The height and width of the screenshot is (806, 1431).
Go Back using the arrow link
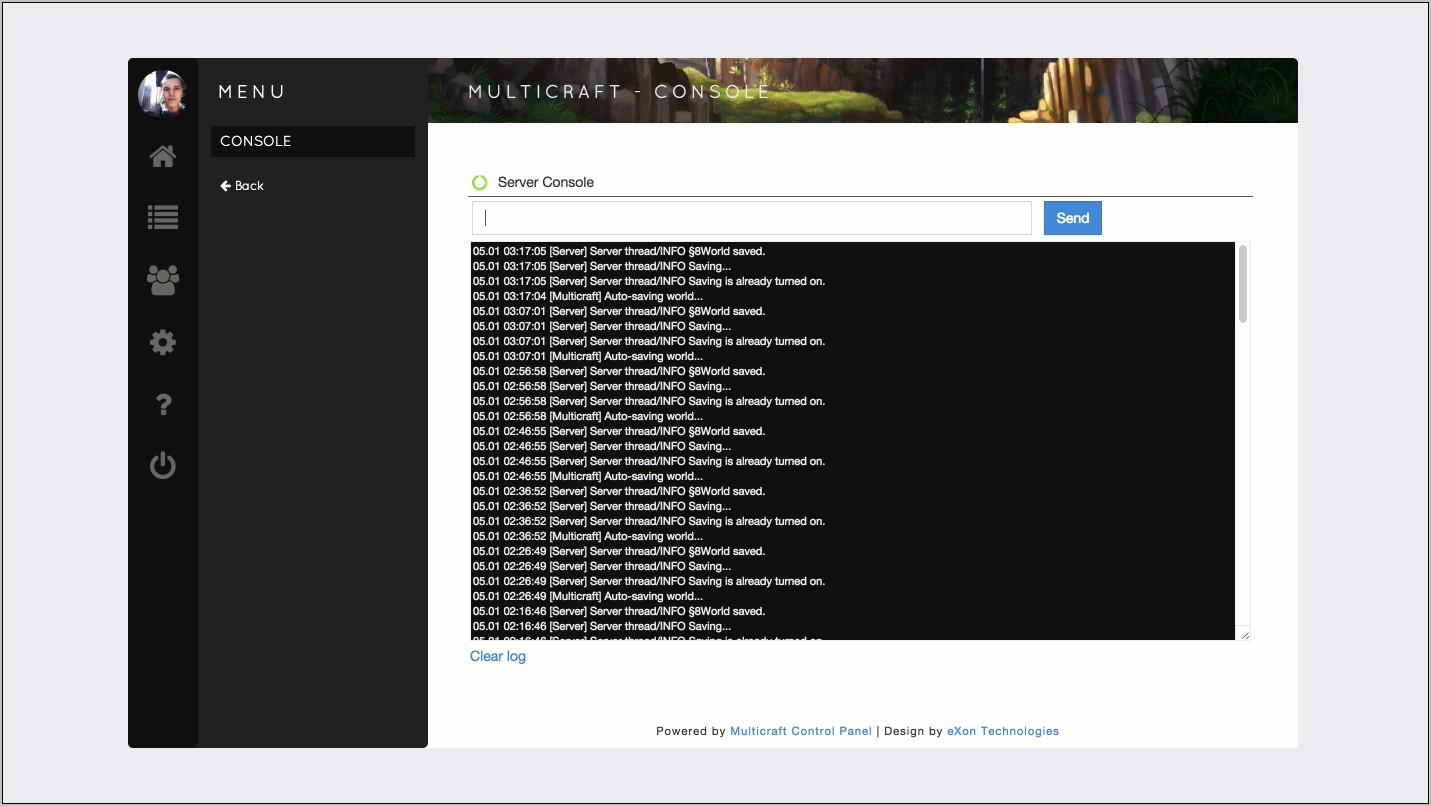242,186
